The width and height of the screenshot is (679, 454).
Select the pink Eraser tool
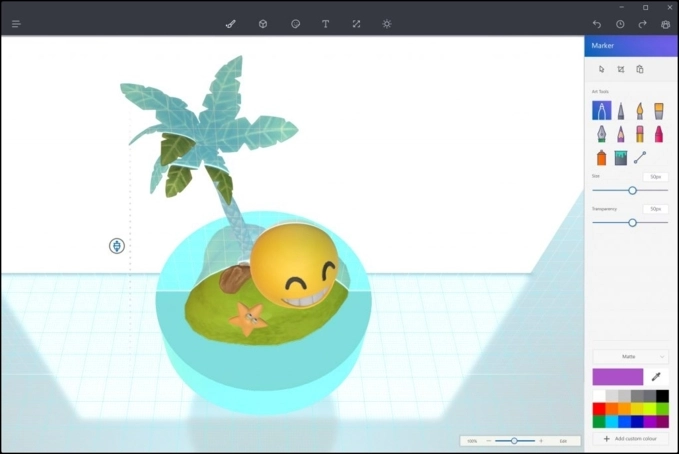point(640,134)
